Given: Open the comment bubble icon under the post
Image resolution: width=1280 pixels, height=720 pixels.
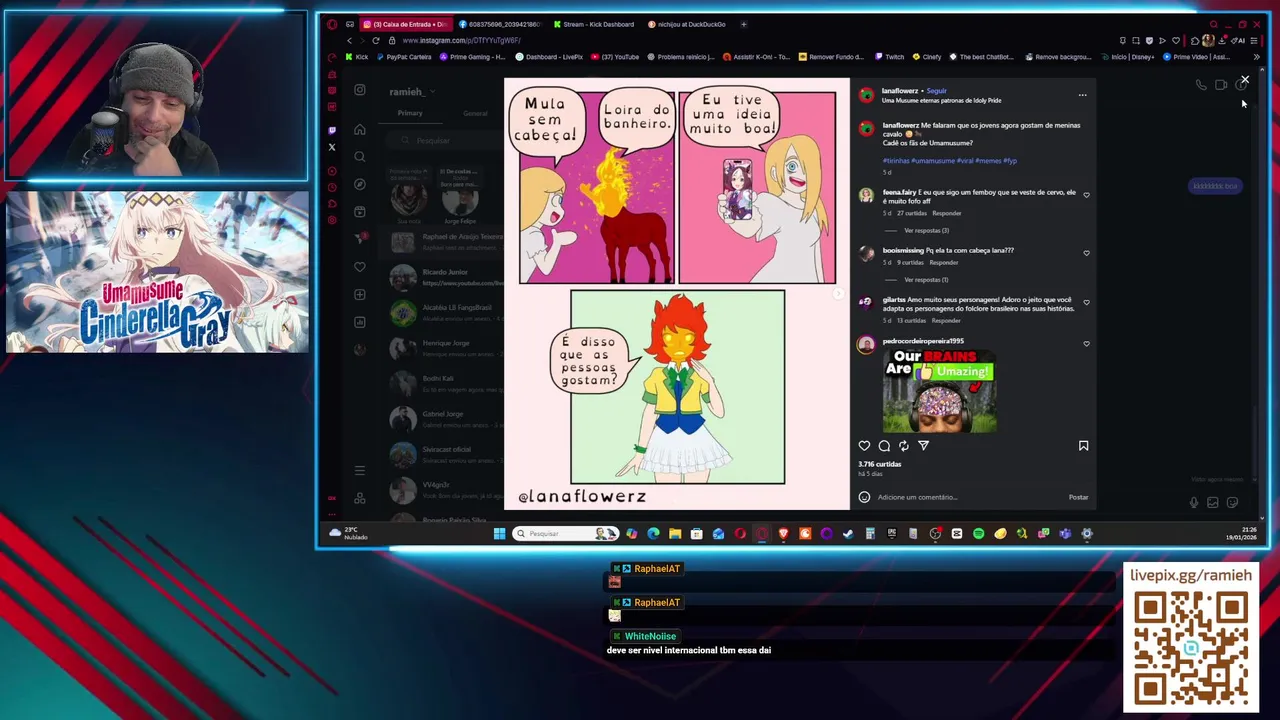Looking at the screenshot, I should (884, 446).
